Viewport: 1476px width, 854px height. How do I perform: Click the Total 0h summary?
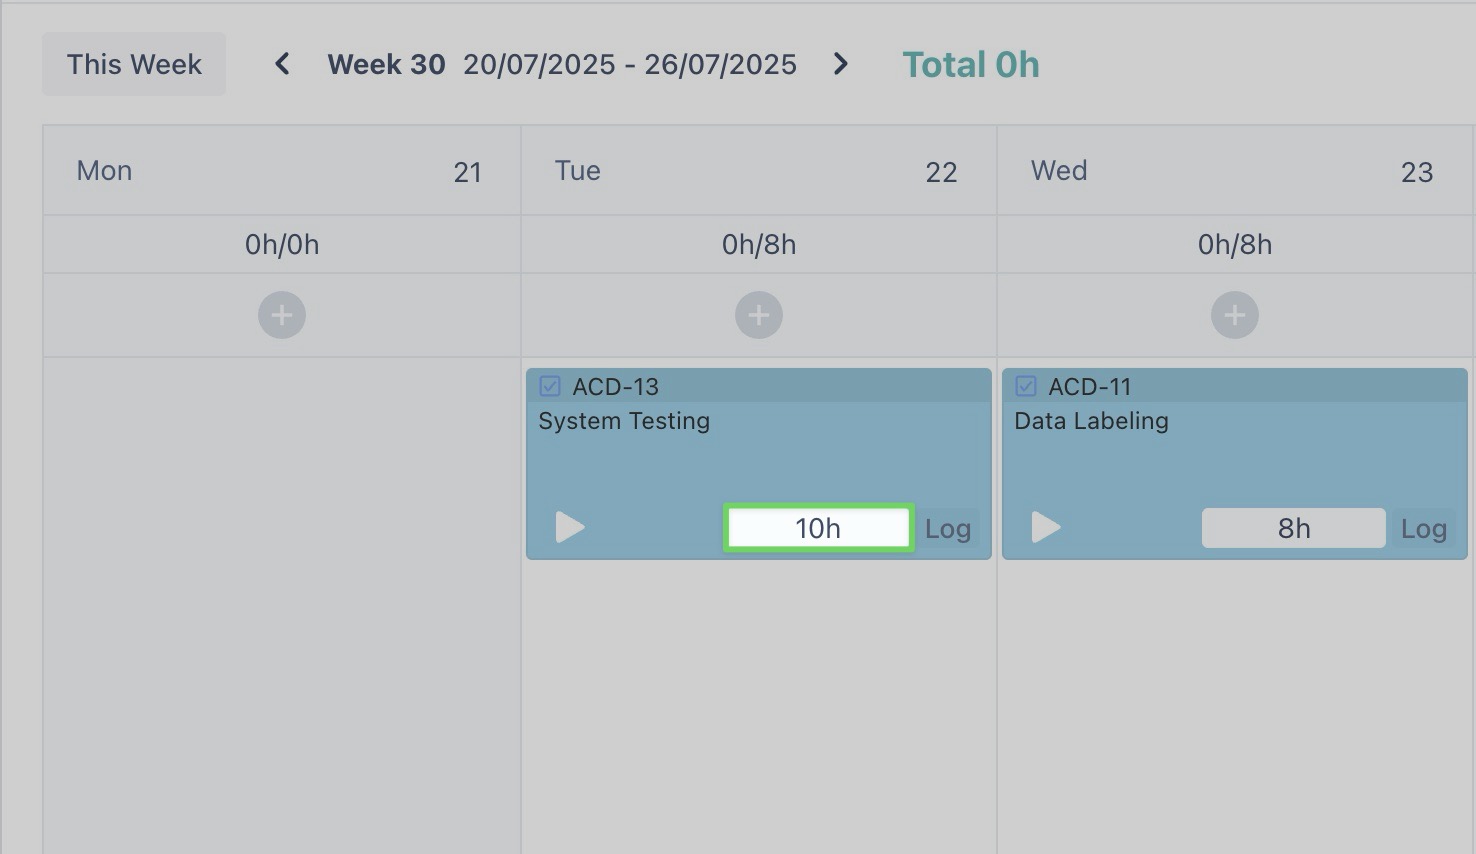point(971,65)
